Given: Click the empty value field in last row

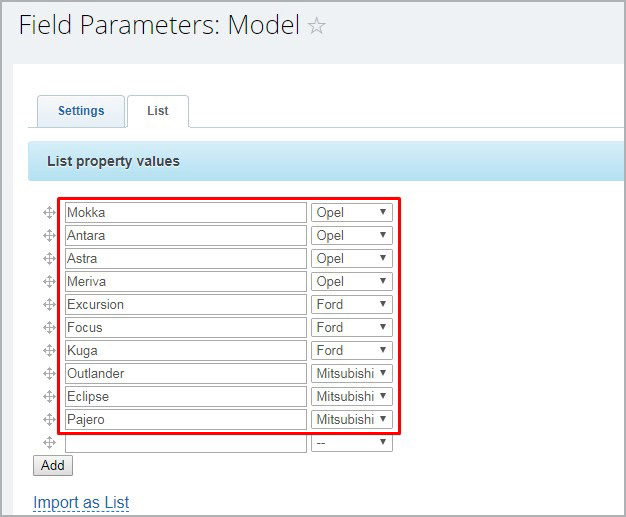Looking at the screenshot, I should tap(186, 443).
